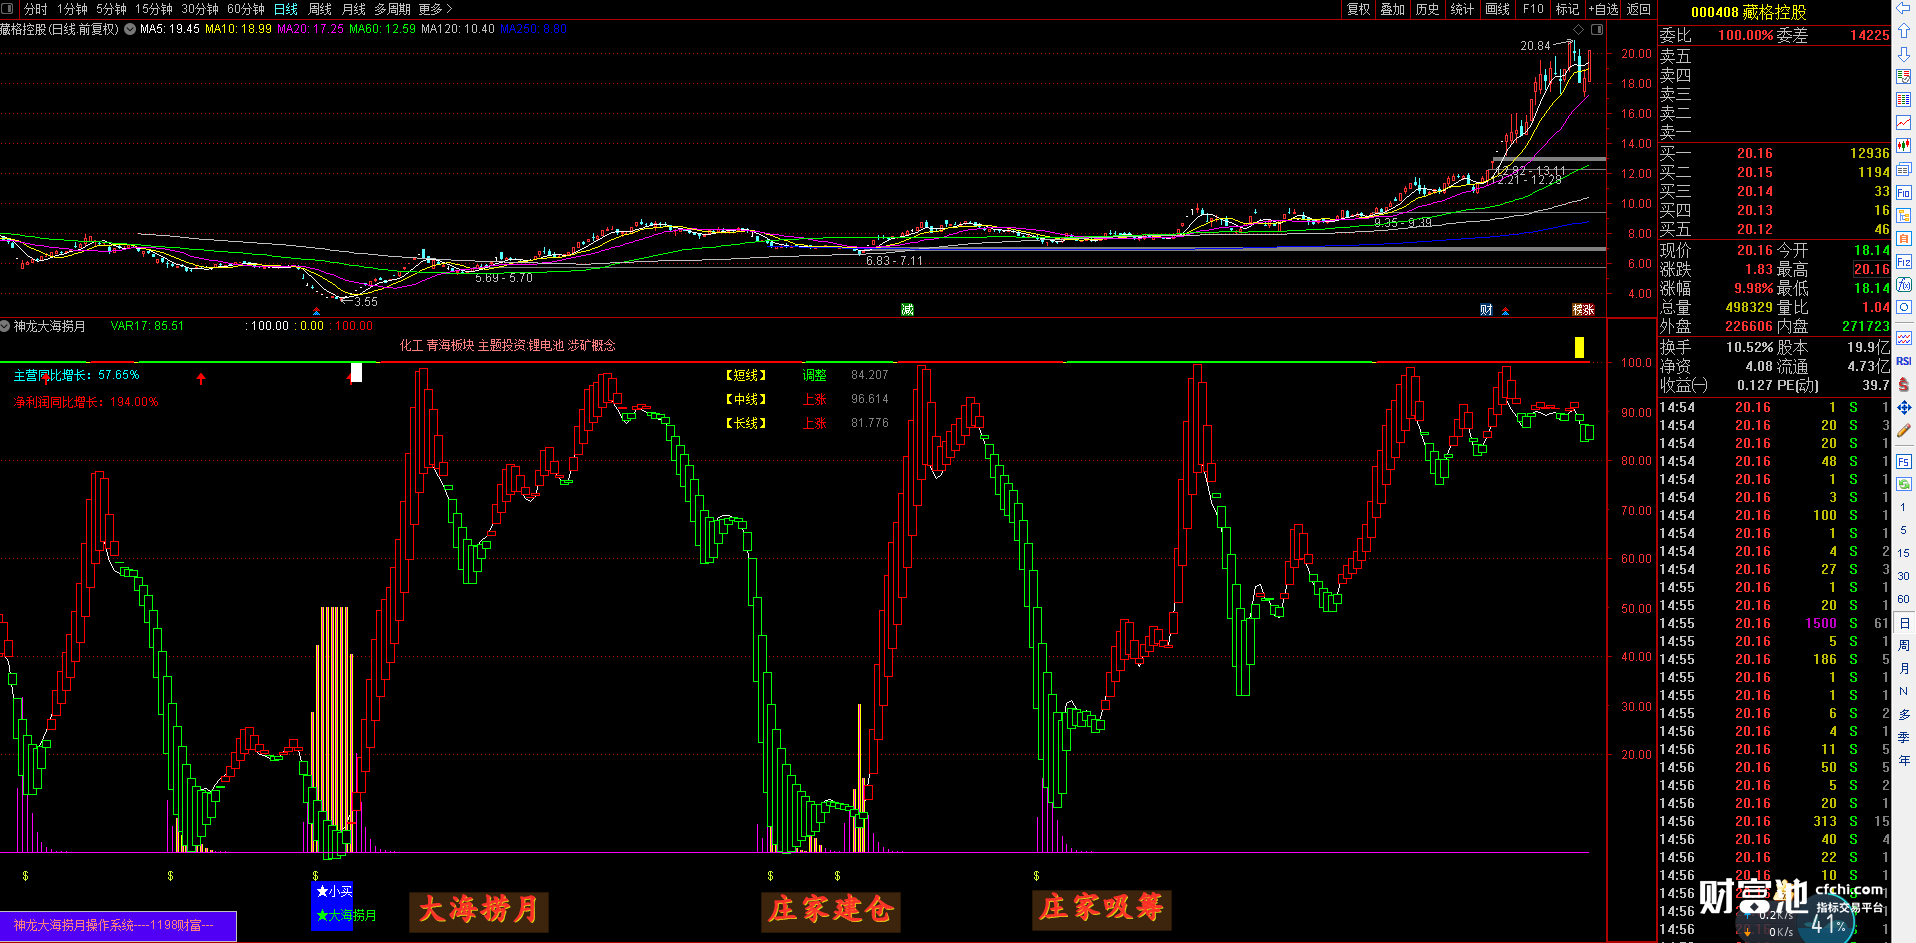The width and height of the screenshot is (1916, 943).
Task: Switch to the 60分钟 period tab
Action: pyautogui.click(x=246, y=9)
